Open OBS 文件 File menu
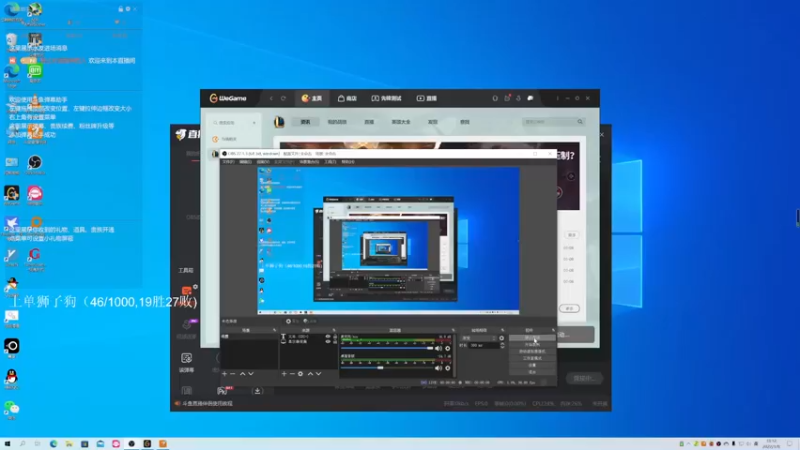This screenshot has width=800, height=450. (x=228, y=162)
